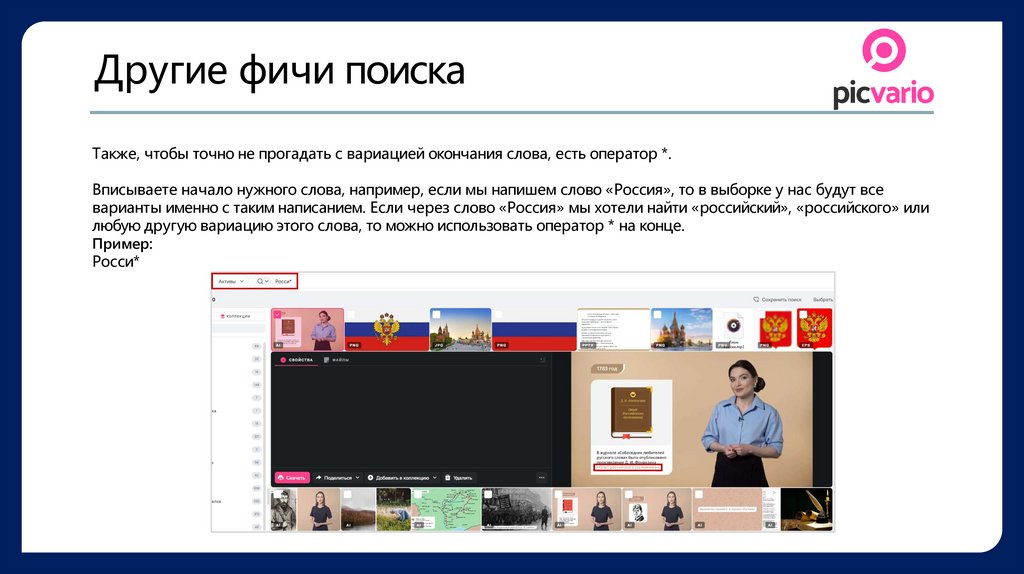
Task: Uncheck the selected presenter thumbnail checkbox
Action: (x=277, y=315)
